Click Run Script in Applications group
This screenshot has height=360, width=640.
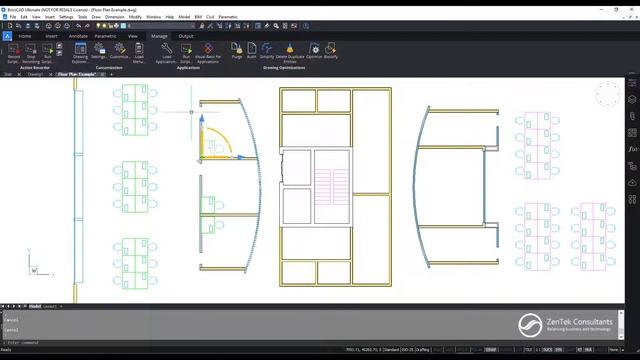click(x=187, y=49)
